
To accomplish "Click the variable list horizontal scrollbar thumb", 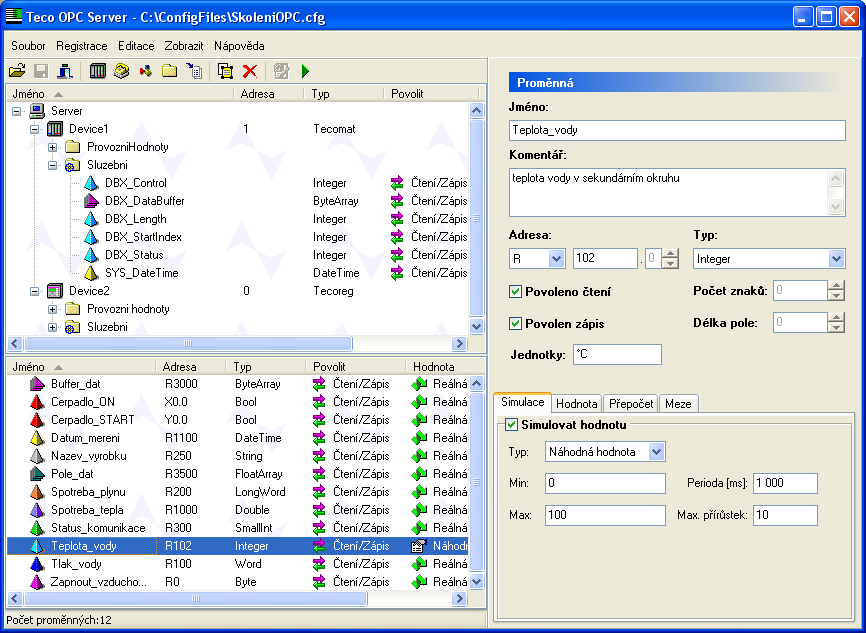I will coord(196,598).
